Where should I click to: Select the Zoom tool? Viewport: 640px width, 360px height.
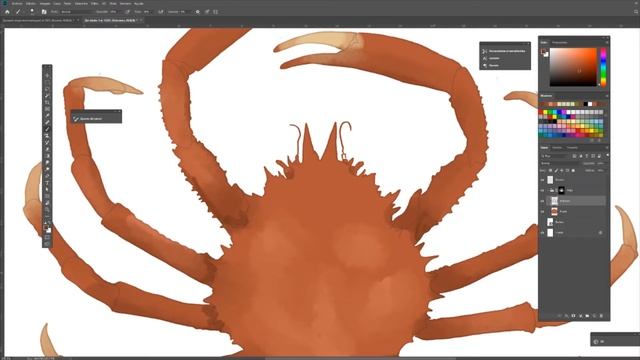pos(47,209)
